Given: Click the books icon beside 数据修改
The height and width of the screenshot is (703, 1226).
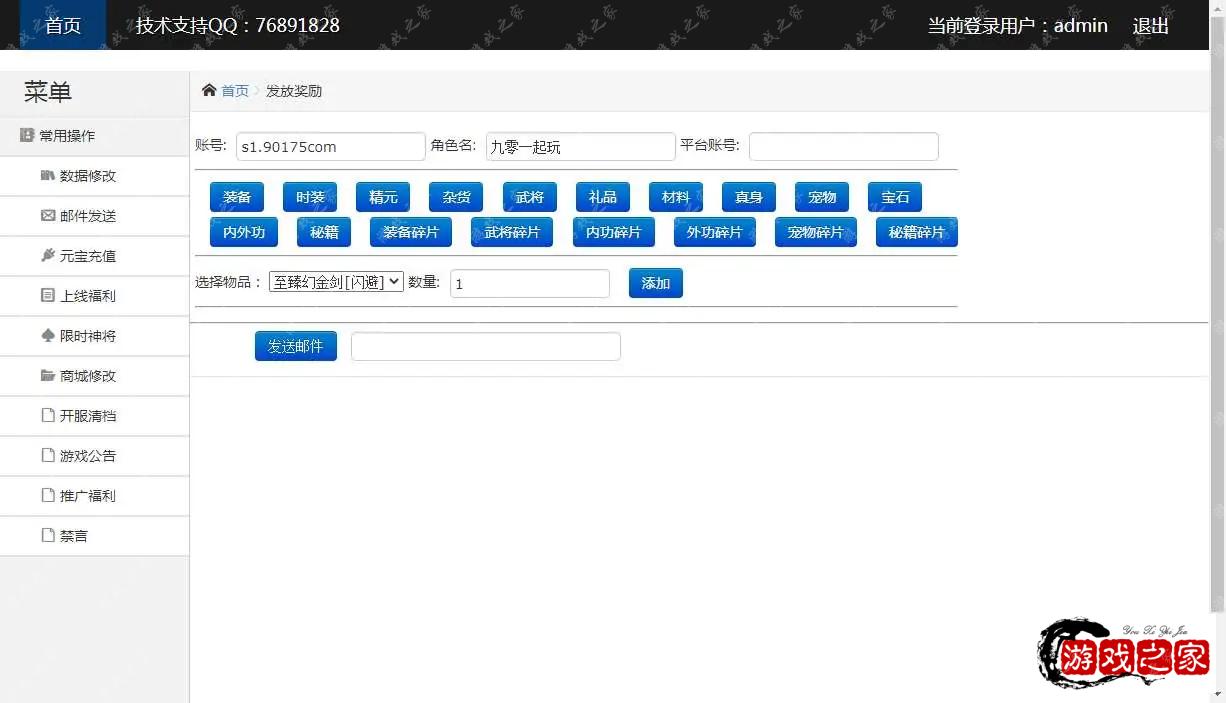Looking at the screenshot, I should pos(47,175).
